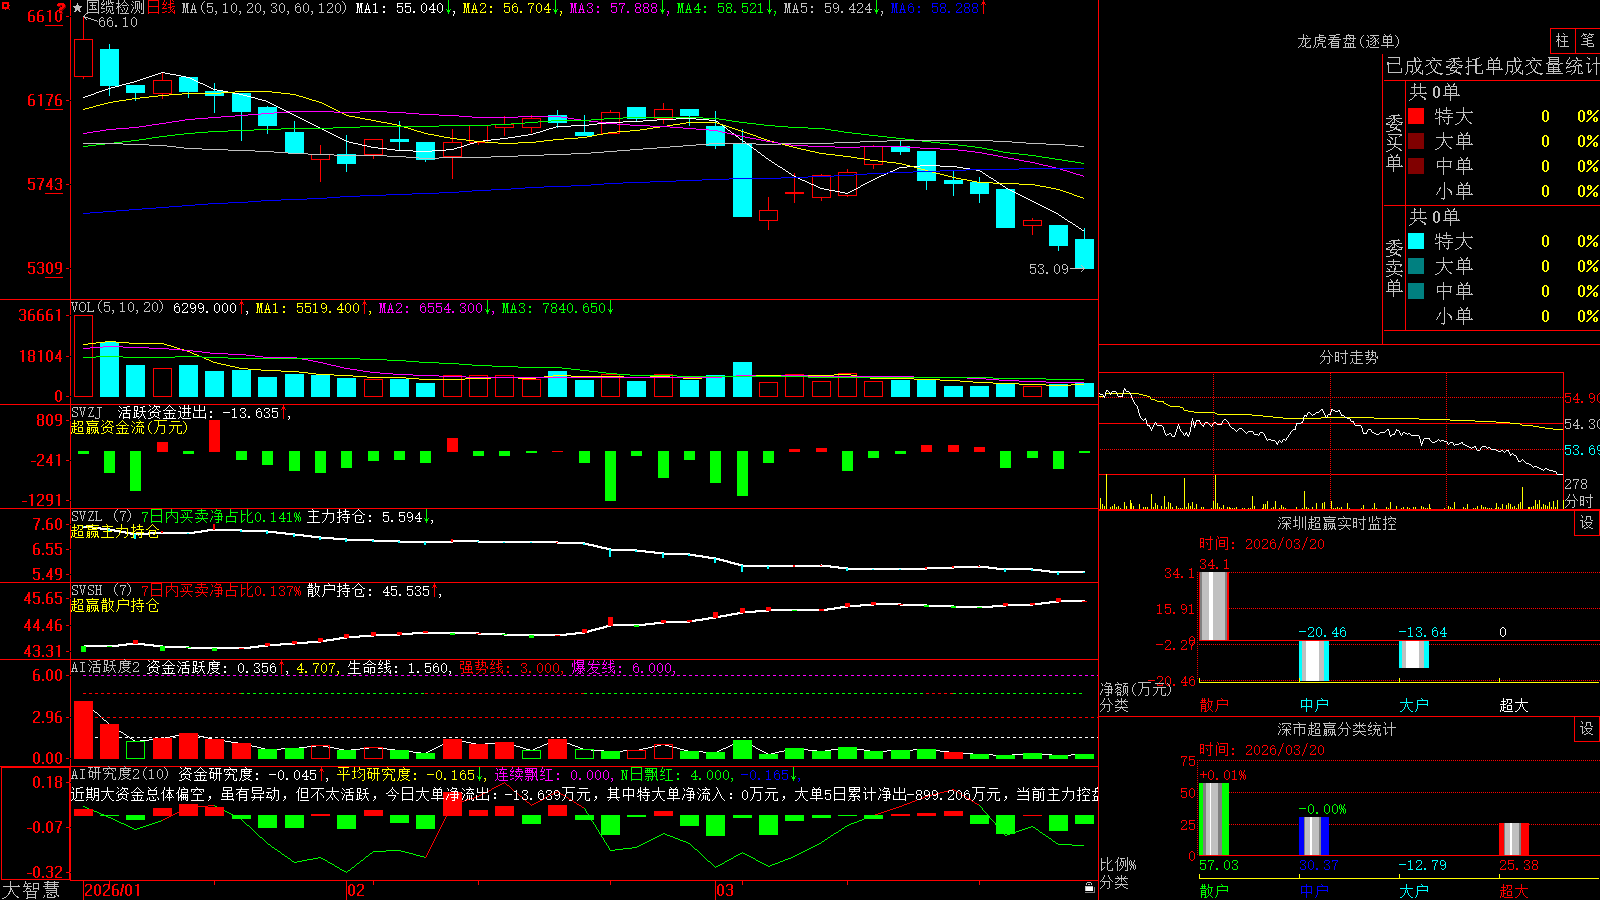
Task: Select 散户 category in 深市超赢分类统计
Action: tap(1213, 891)
